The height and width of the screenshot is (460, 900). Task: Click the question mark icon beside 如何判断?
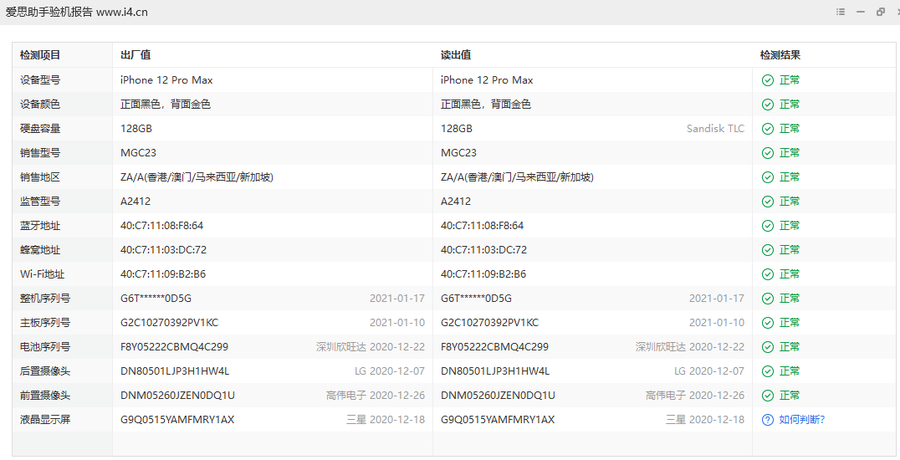coord(767,420)
